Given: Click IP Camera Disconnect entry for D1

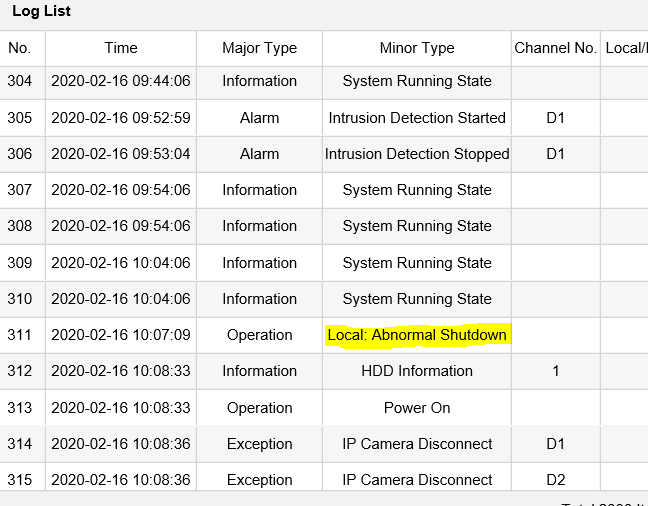Looking at the screenshot, I should pyautogui.click(x=417, y=444).
